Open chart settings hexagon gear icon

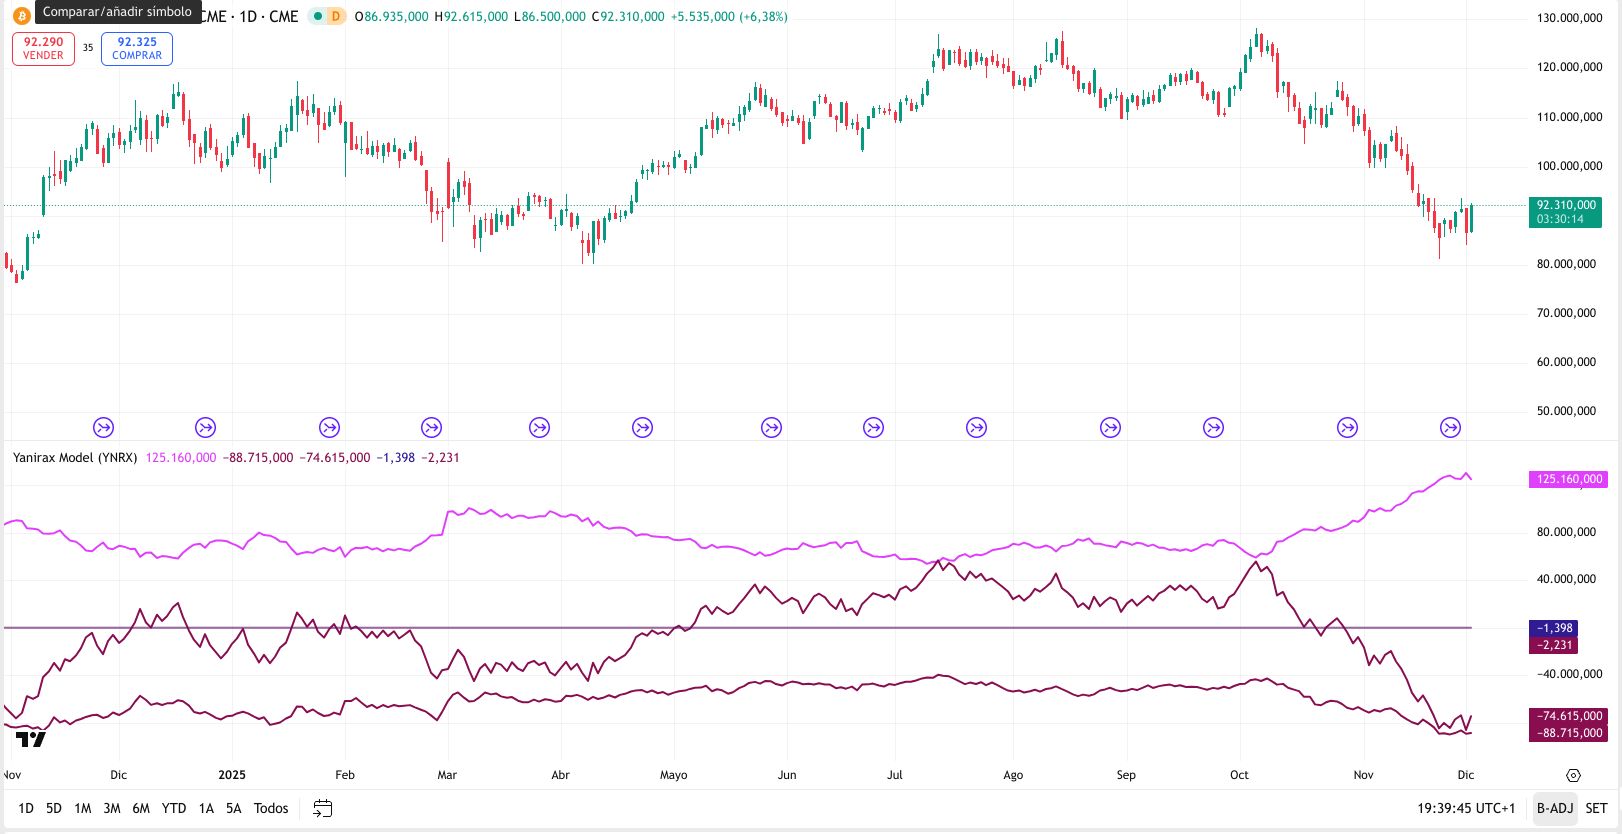pyautogui.click(x=1573, y=775)
